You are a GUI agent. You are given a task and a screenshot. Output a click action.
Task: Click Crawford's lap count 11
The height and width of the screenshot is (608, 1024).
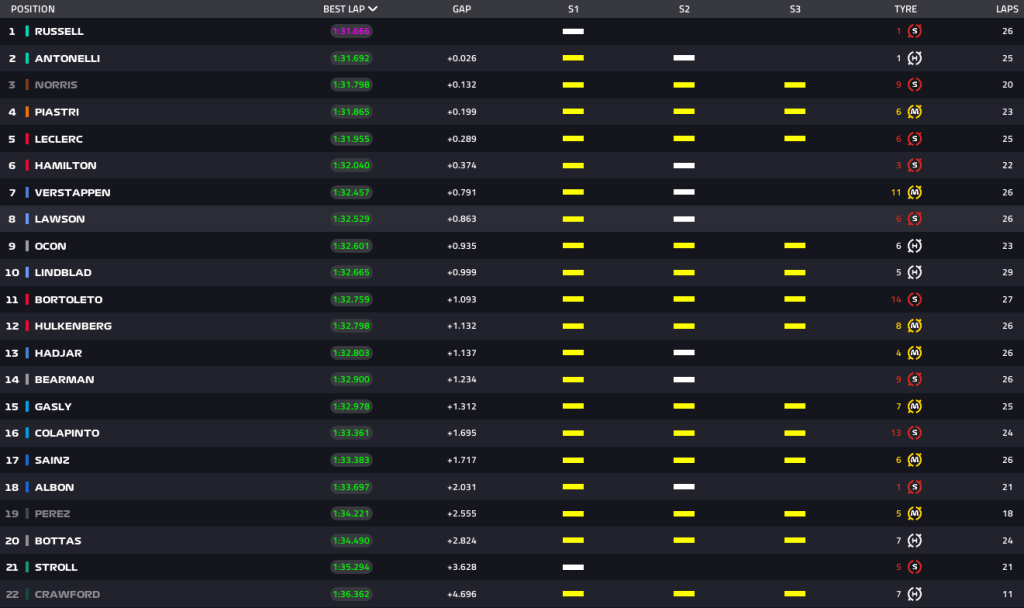pos(1008,594)
